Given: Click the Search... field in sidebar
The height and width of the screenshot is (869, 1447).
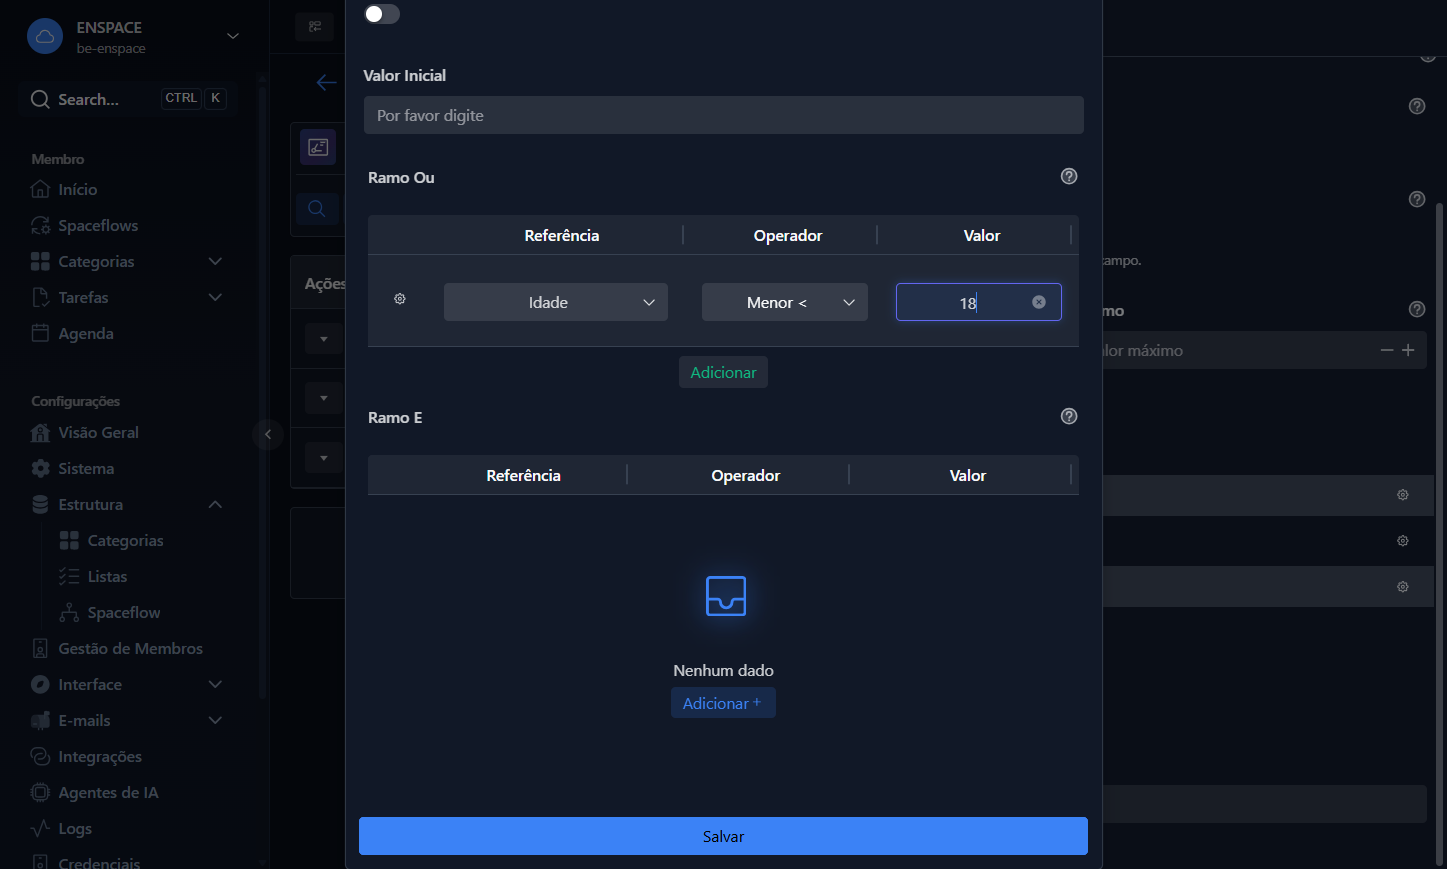Looking at the screenshot, I should 128,99.
